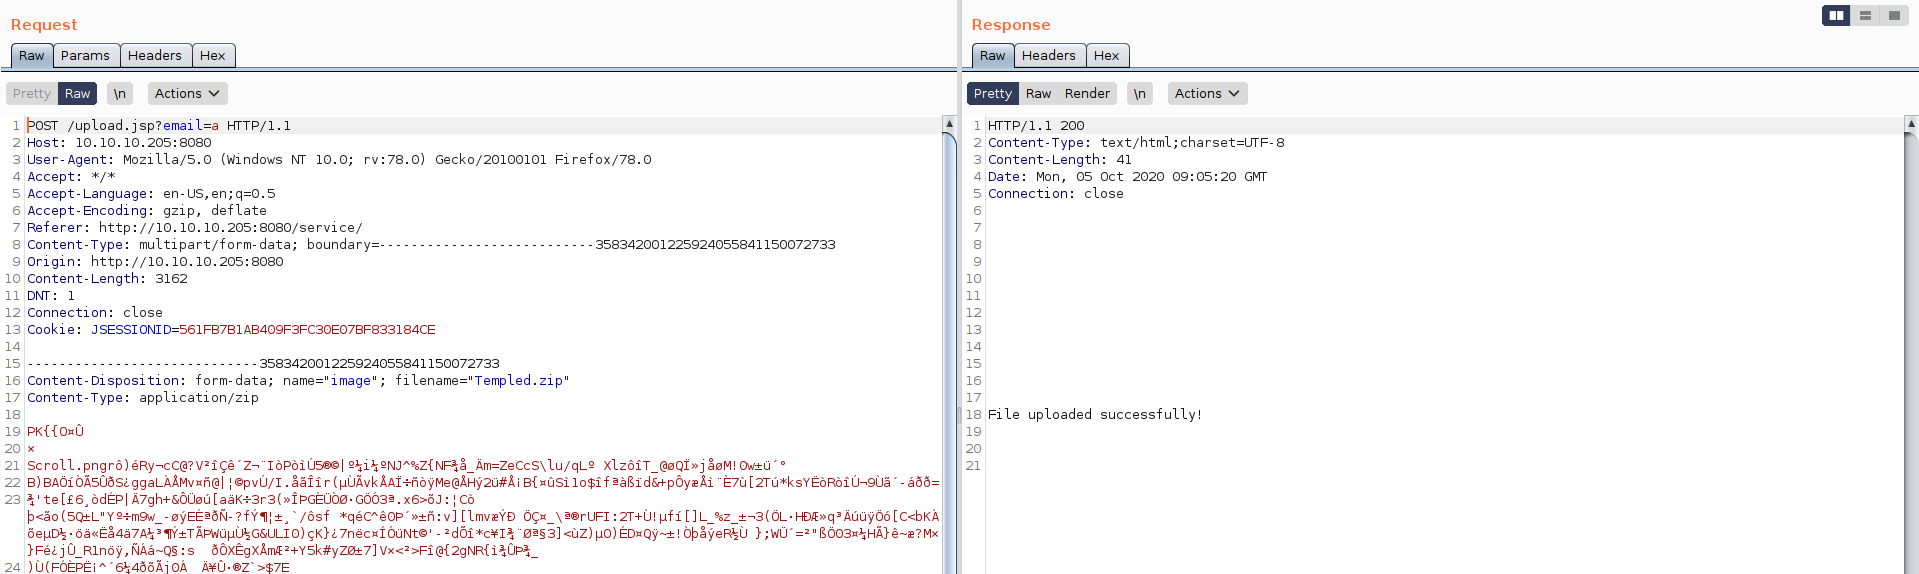Click the Response pane scroll-up arrow
Screen dimensions: 1919x574
pos(1911,124)
